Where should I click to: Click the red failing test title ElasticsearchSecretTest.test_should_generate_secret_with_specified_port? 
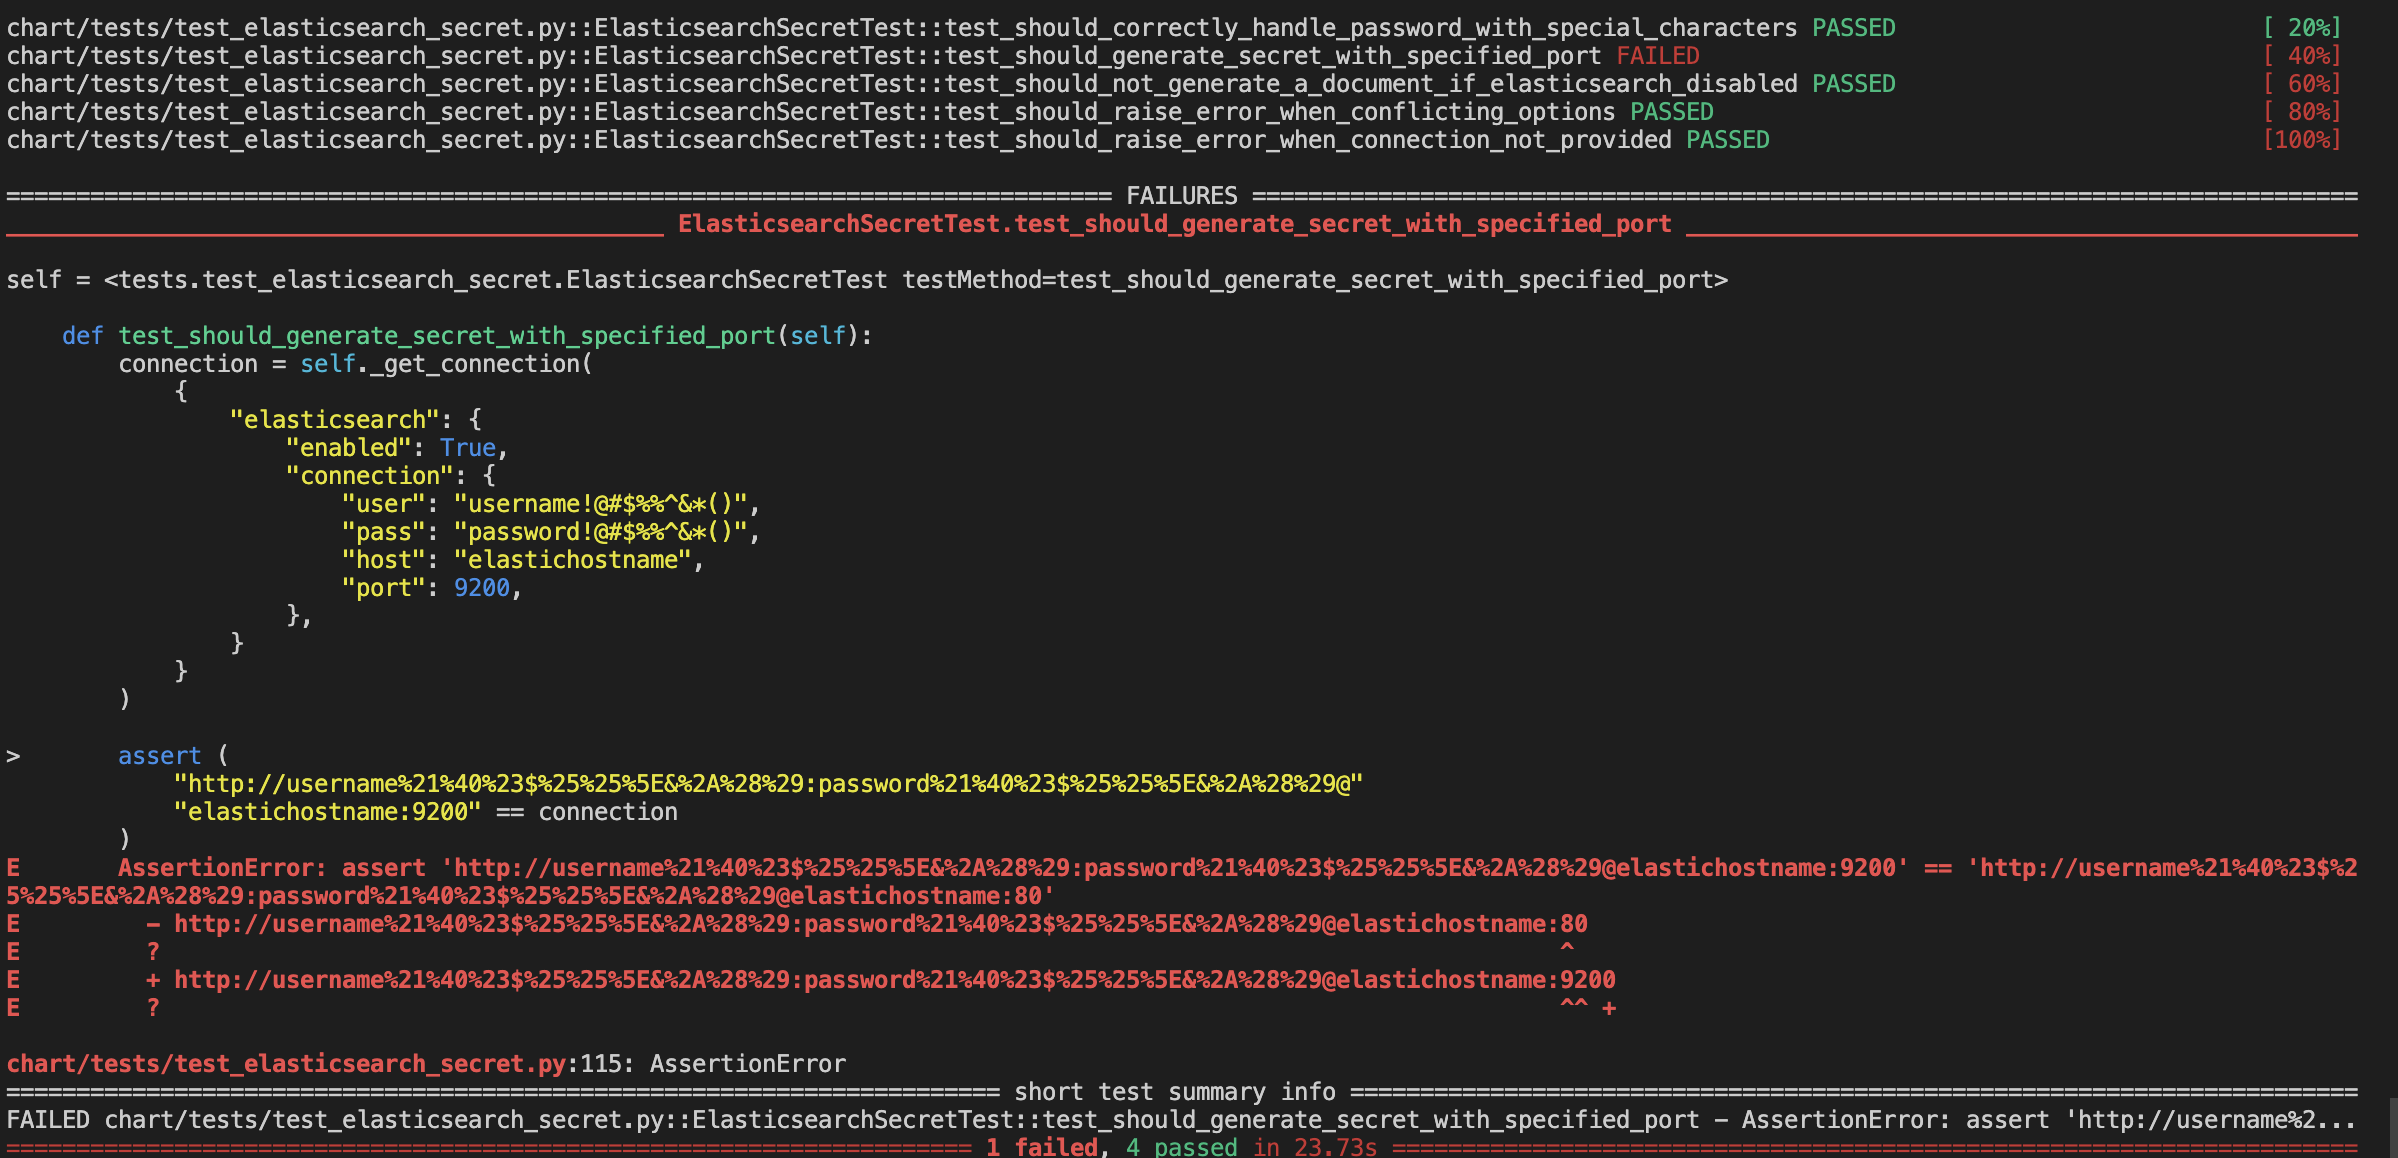pyautogui.click(x=1174, y=224)
